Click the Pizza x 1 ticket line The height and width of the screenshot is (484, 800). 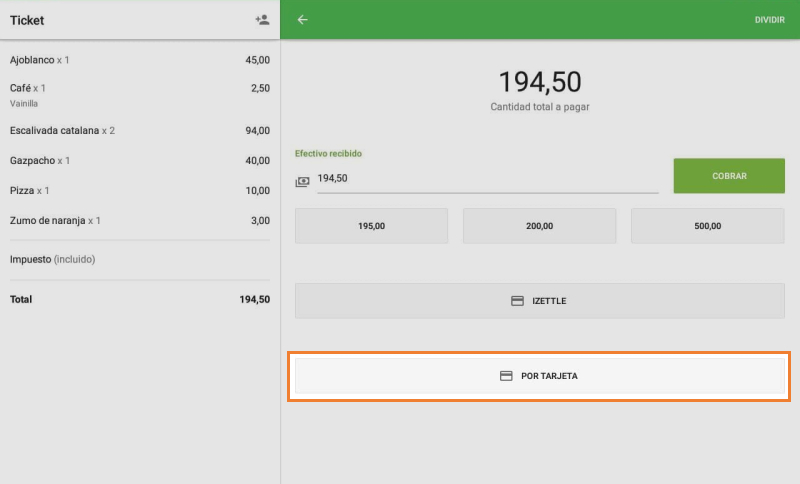tap(139, 190)
